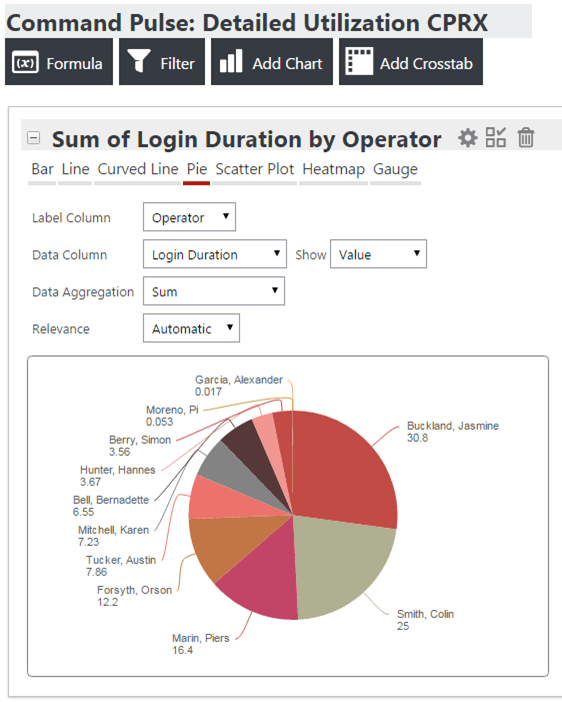Viewport: 562px width, 702px height.
Task: Click the Filter funnel icon
Action: [x=138, y=61]
